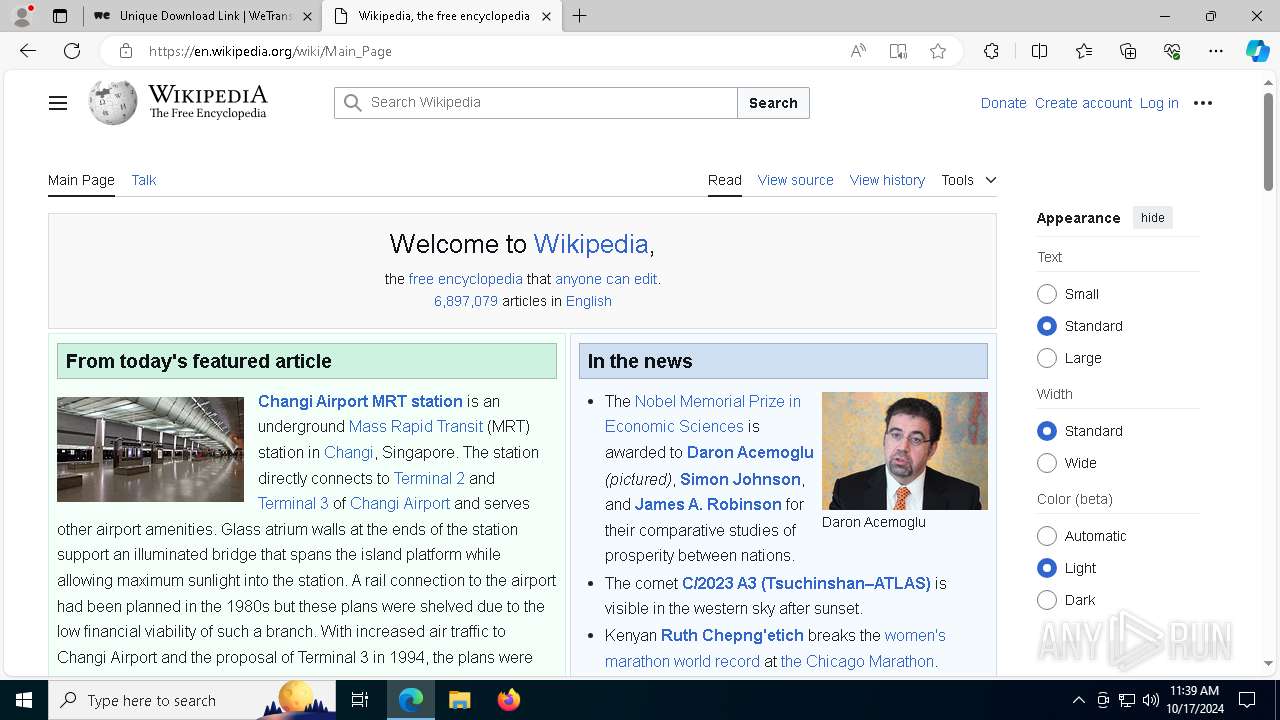1280x720 pixels.
Task: Open a new browser tab
Action: [x=580, y=16]
